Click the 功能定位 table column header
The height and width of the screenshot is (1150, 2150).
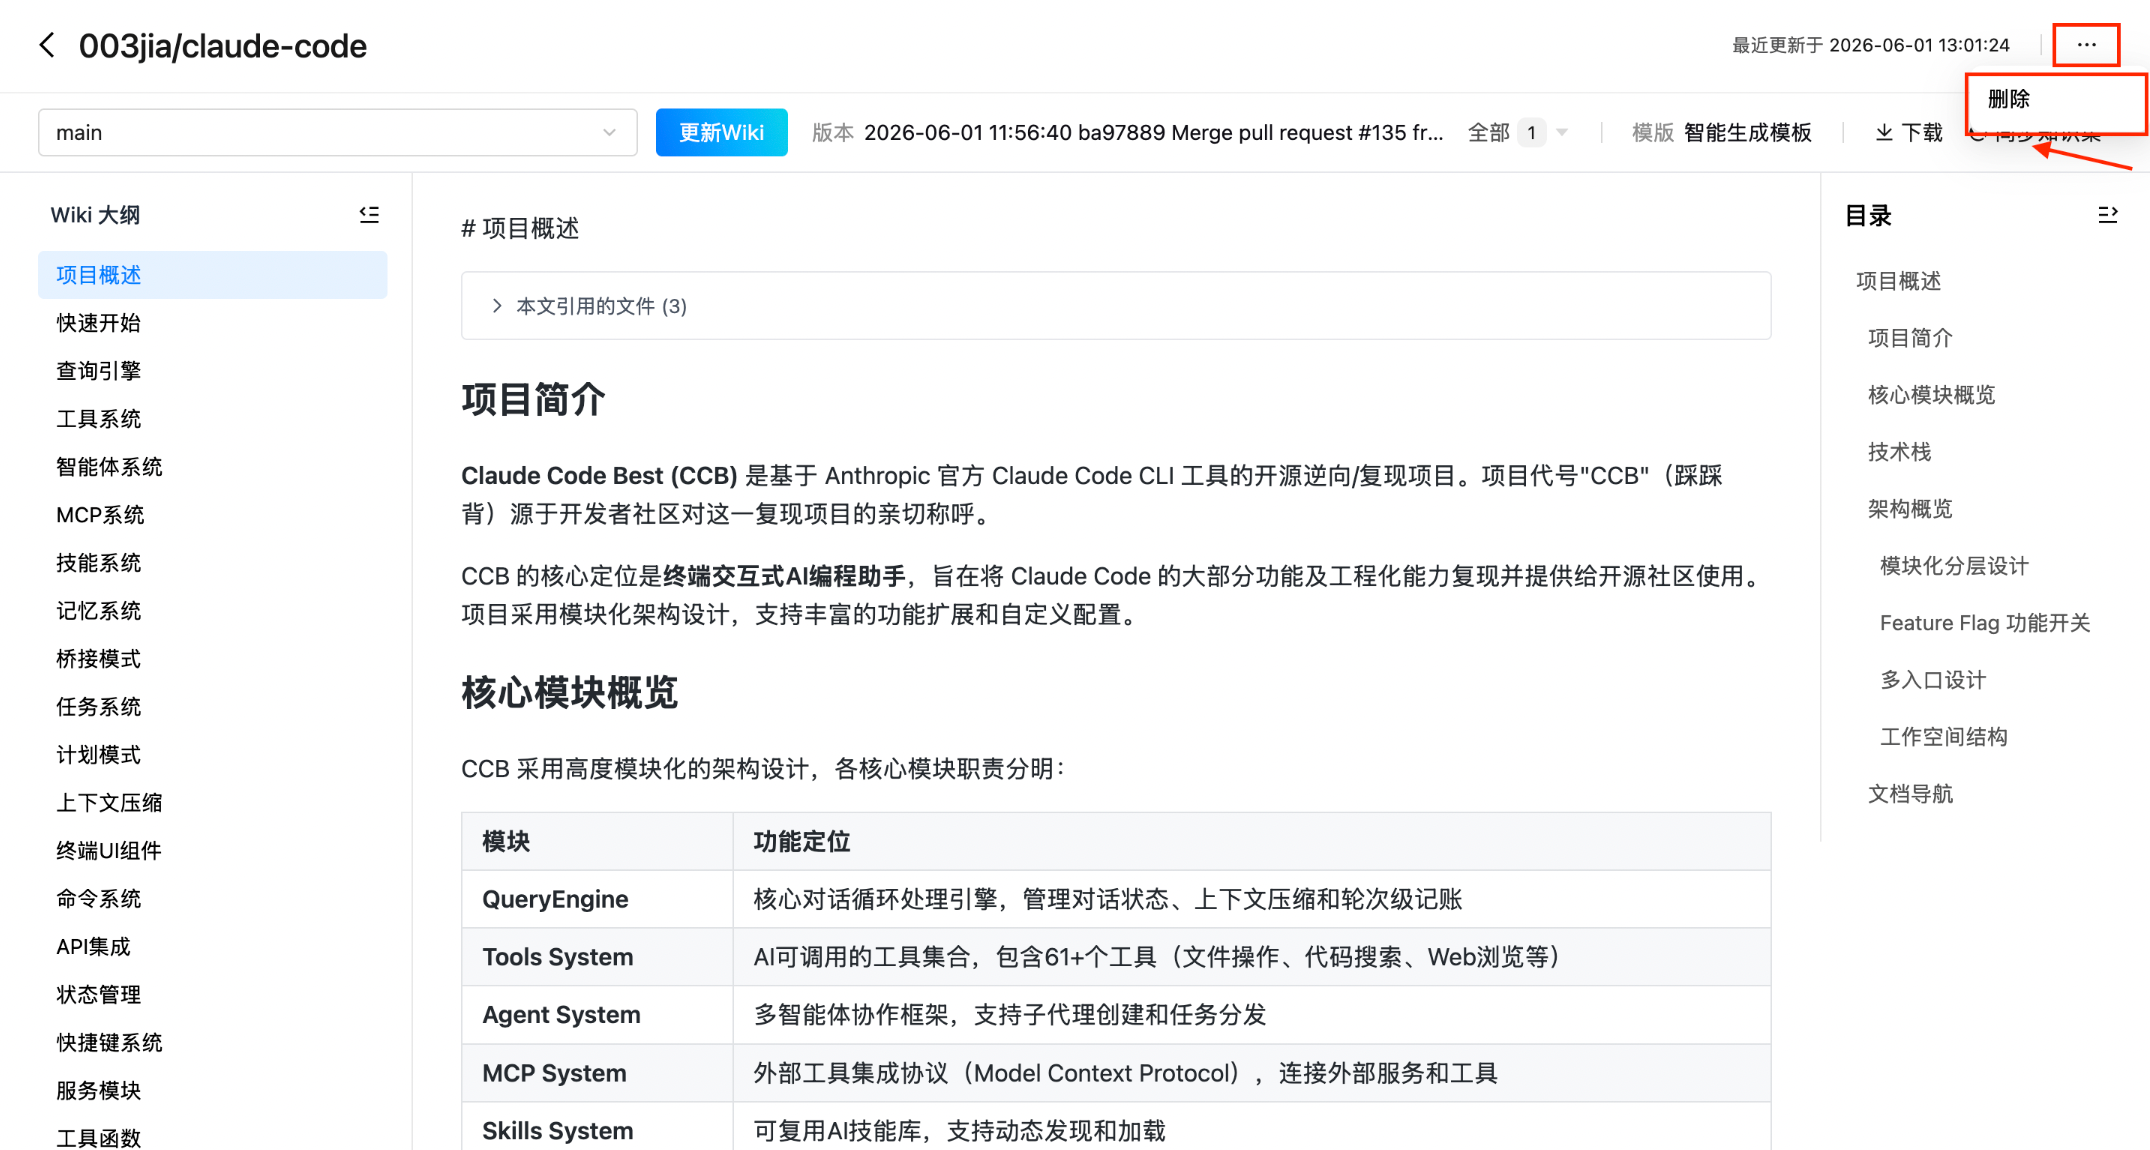click(1252, 842)
